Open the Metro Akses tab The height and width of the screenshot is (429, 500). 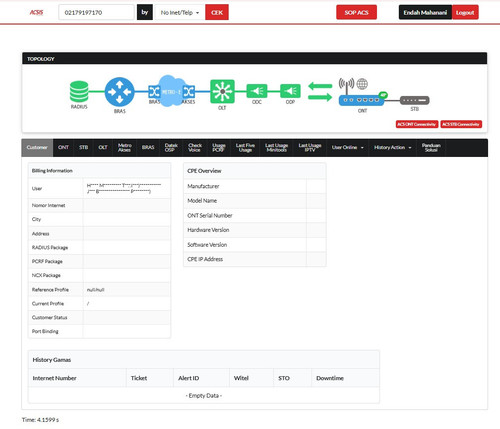124,147
